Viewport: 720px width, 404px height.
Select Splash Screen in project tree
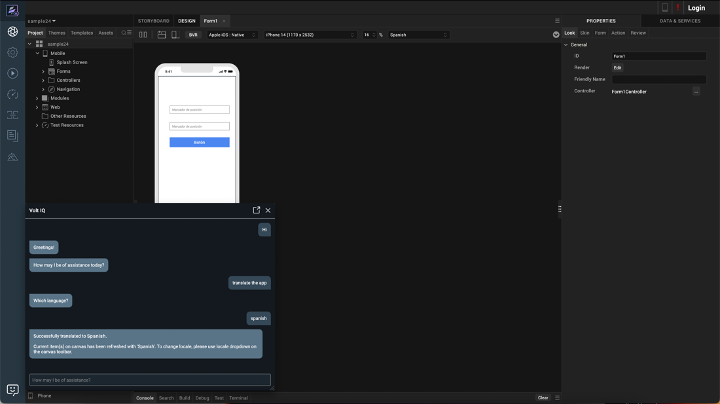pyautogui.click(x=72, y=62)
